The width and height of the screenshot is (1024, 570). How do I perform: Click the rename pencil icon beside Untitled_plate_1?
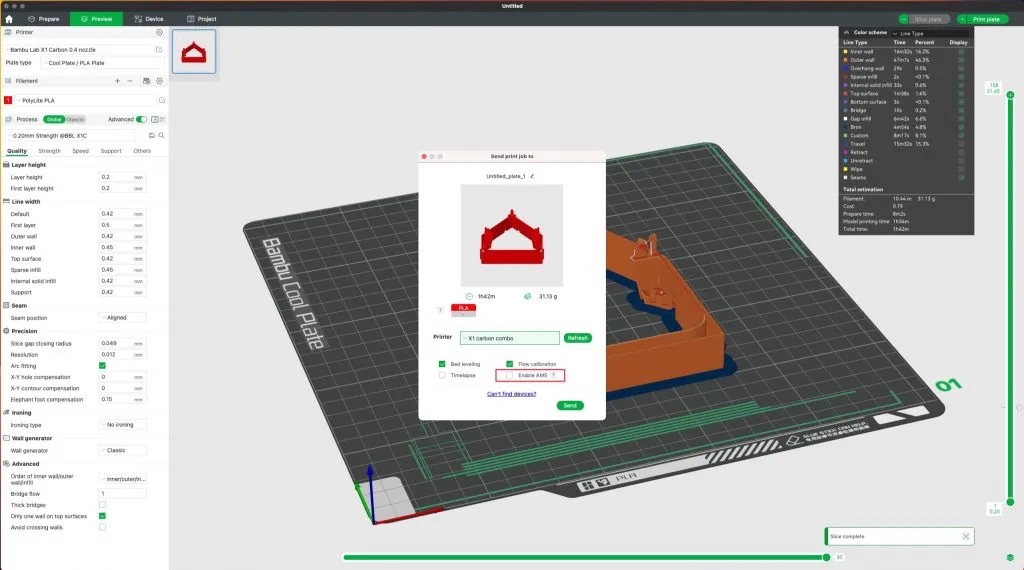coord(532,176)
